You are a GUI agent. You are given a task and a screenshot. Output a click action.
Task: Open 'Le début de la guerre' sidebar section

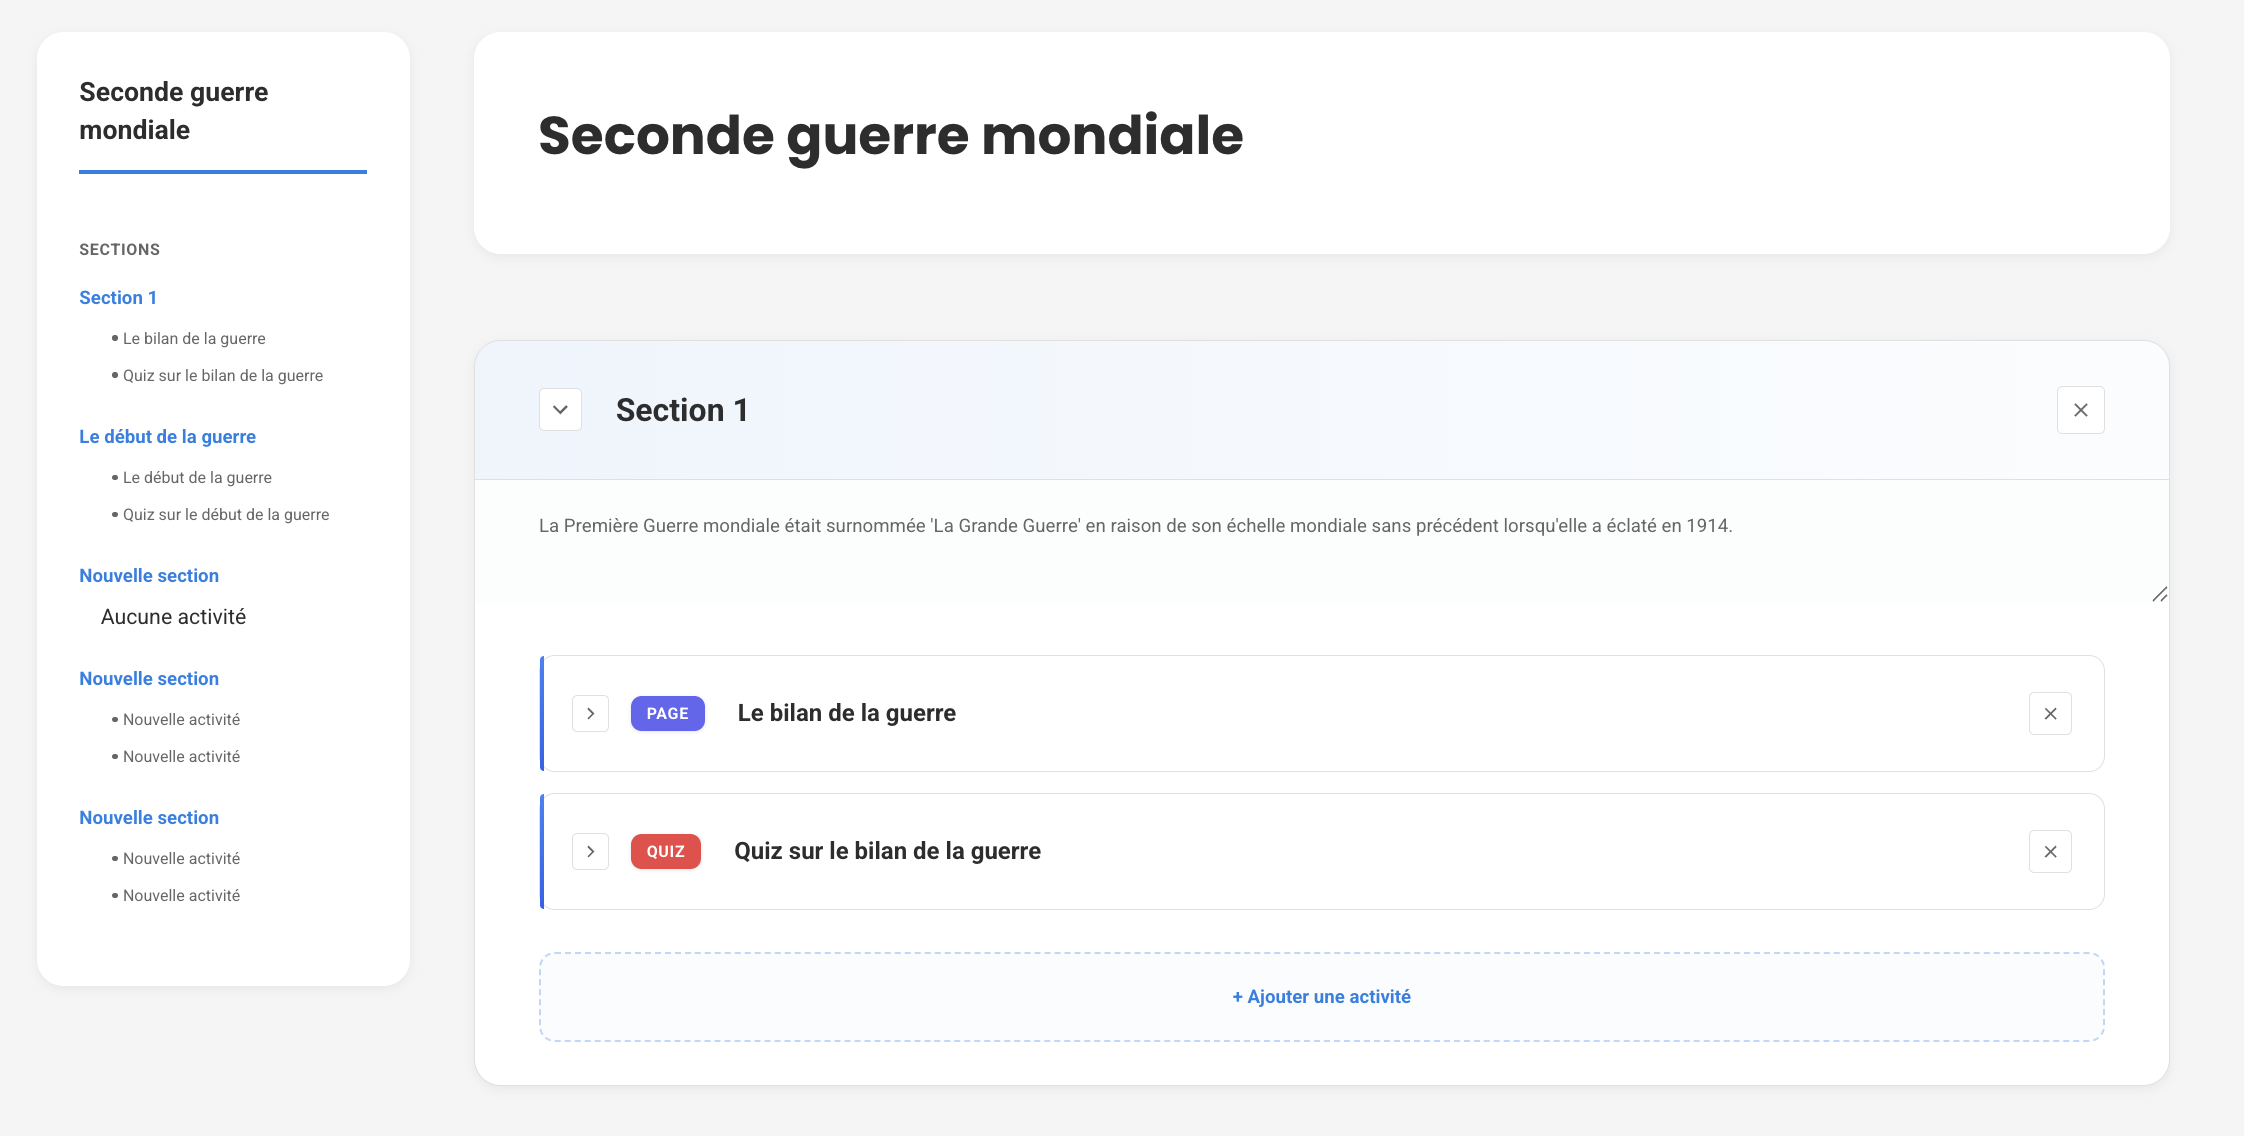point(167,437)
